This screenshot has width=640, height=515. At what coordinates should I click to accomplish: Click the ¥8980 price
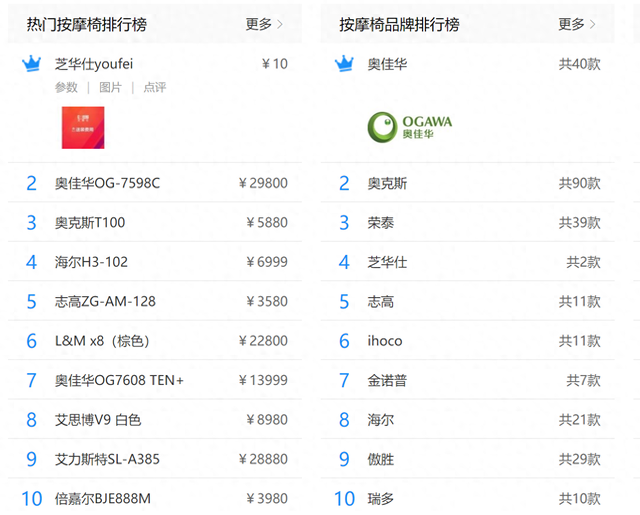[267, 420]
